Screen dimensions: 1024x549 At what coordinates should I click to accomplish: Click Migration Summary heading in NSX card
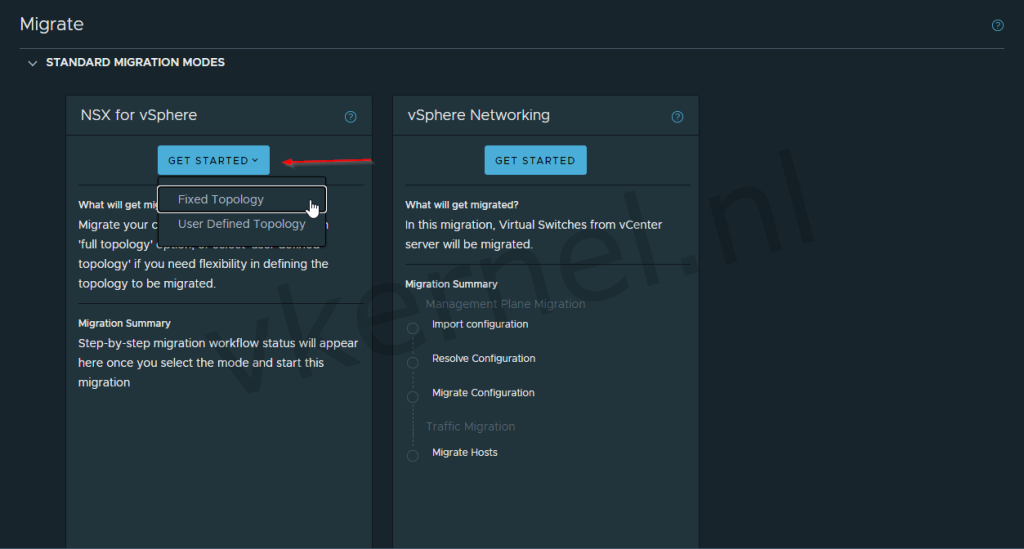[124, 323]
